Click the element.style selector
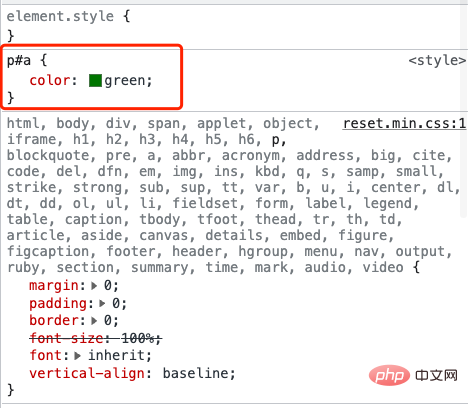This screenshot has height=408, width=468. tap(60, 16)
